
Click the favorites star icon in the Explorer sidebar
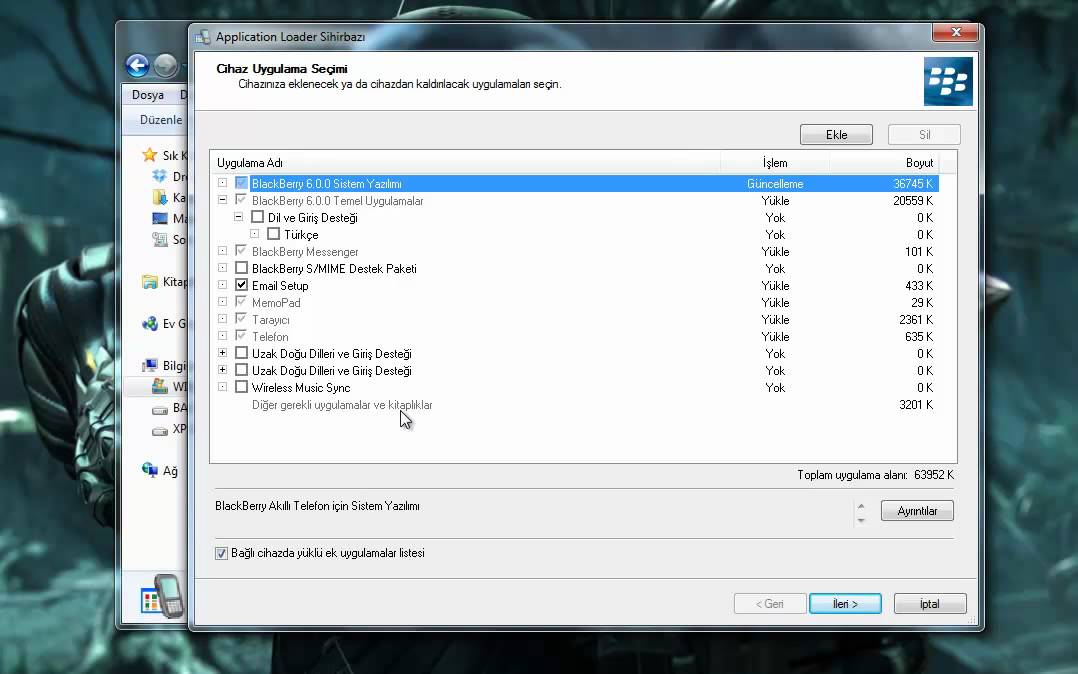149,155
